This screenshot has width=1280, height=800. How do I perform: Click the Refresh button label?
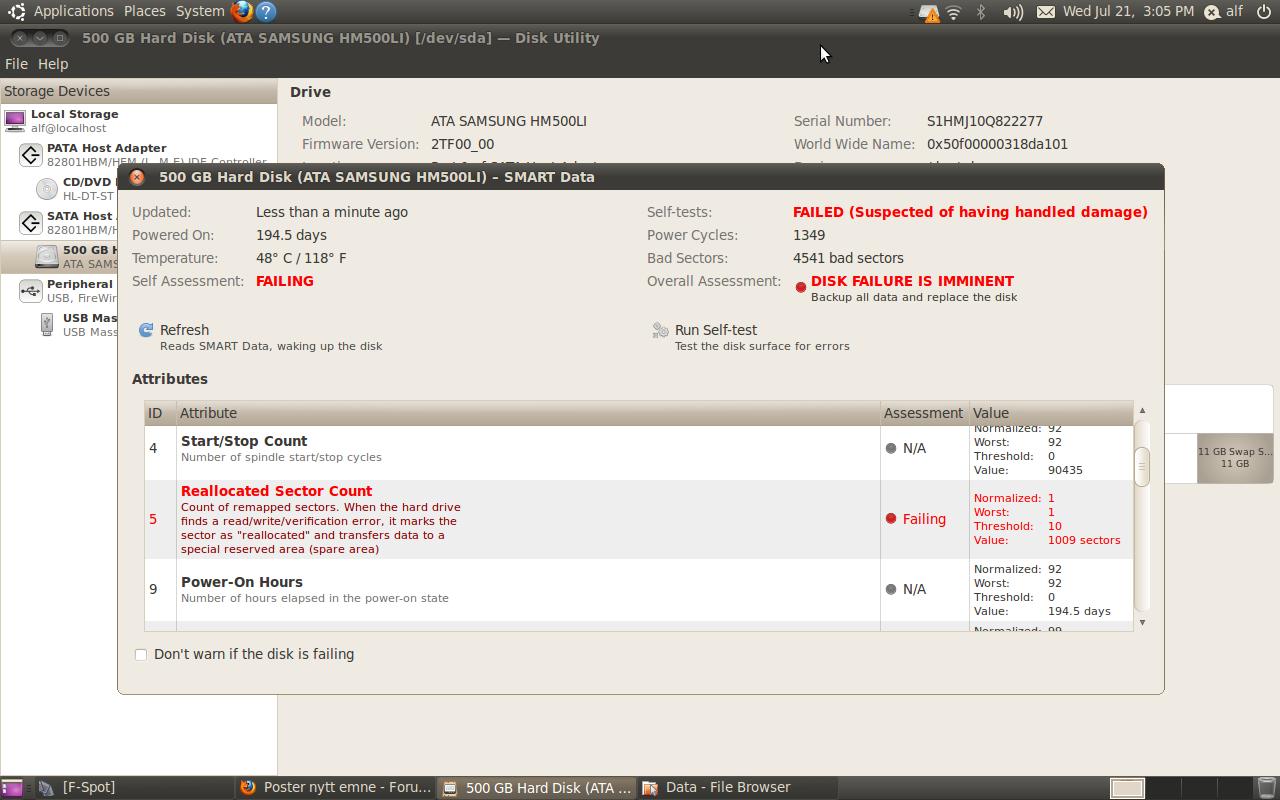[x=184, y=330]
